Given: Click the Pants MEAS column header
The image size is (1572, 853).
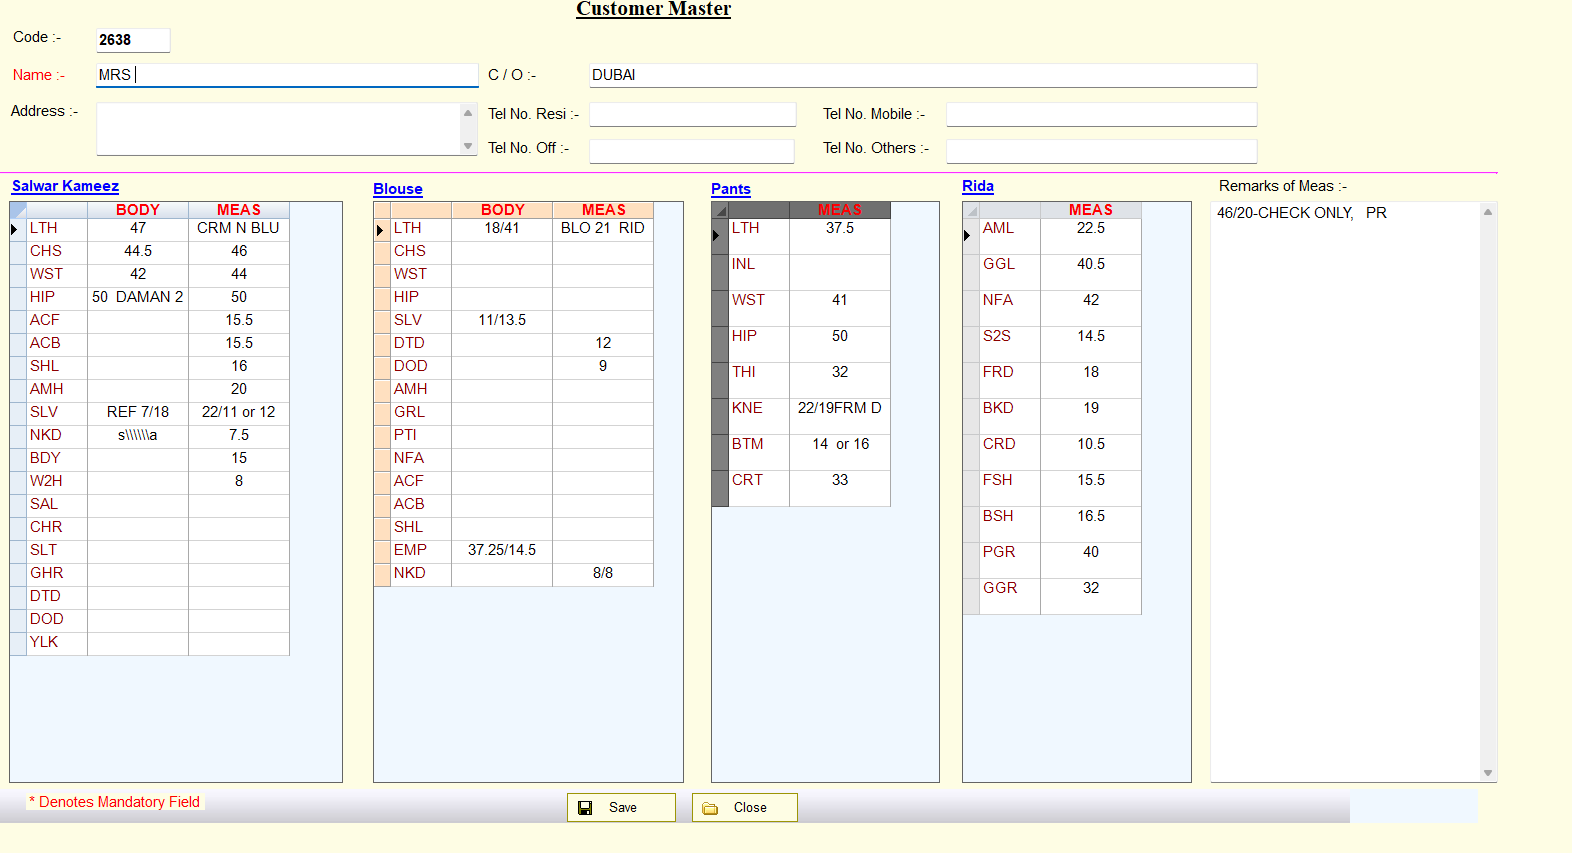Looking at the screenshot, I should pyautogui.click(x=840, y=210).
